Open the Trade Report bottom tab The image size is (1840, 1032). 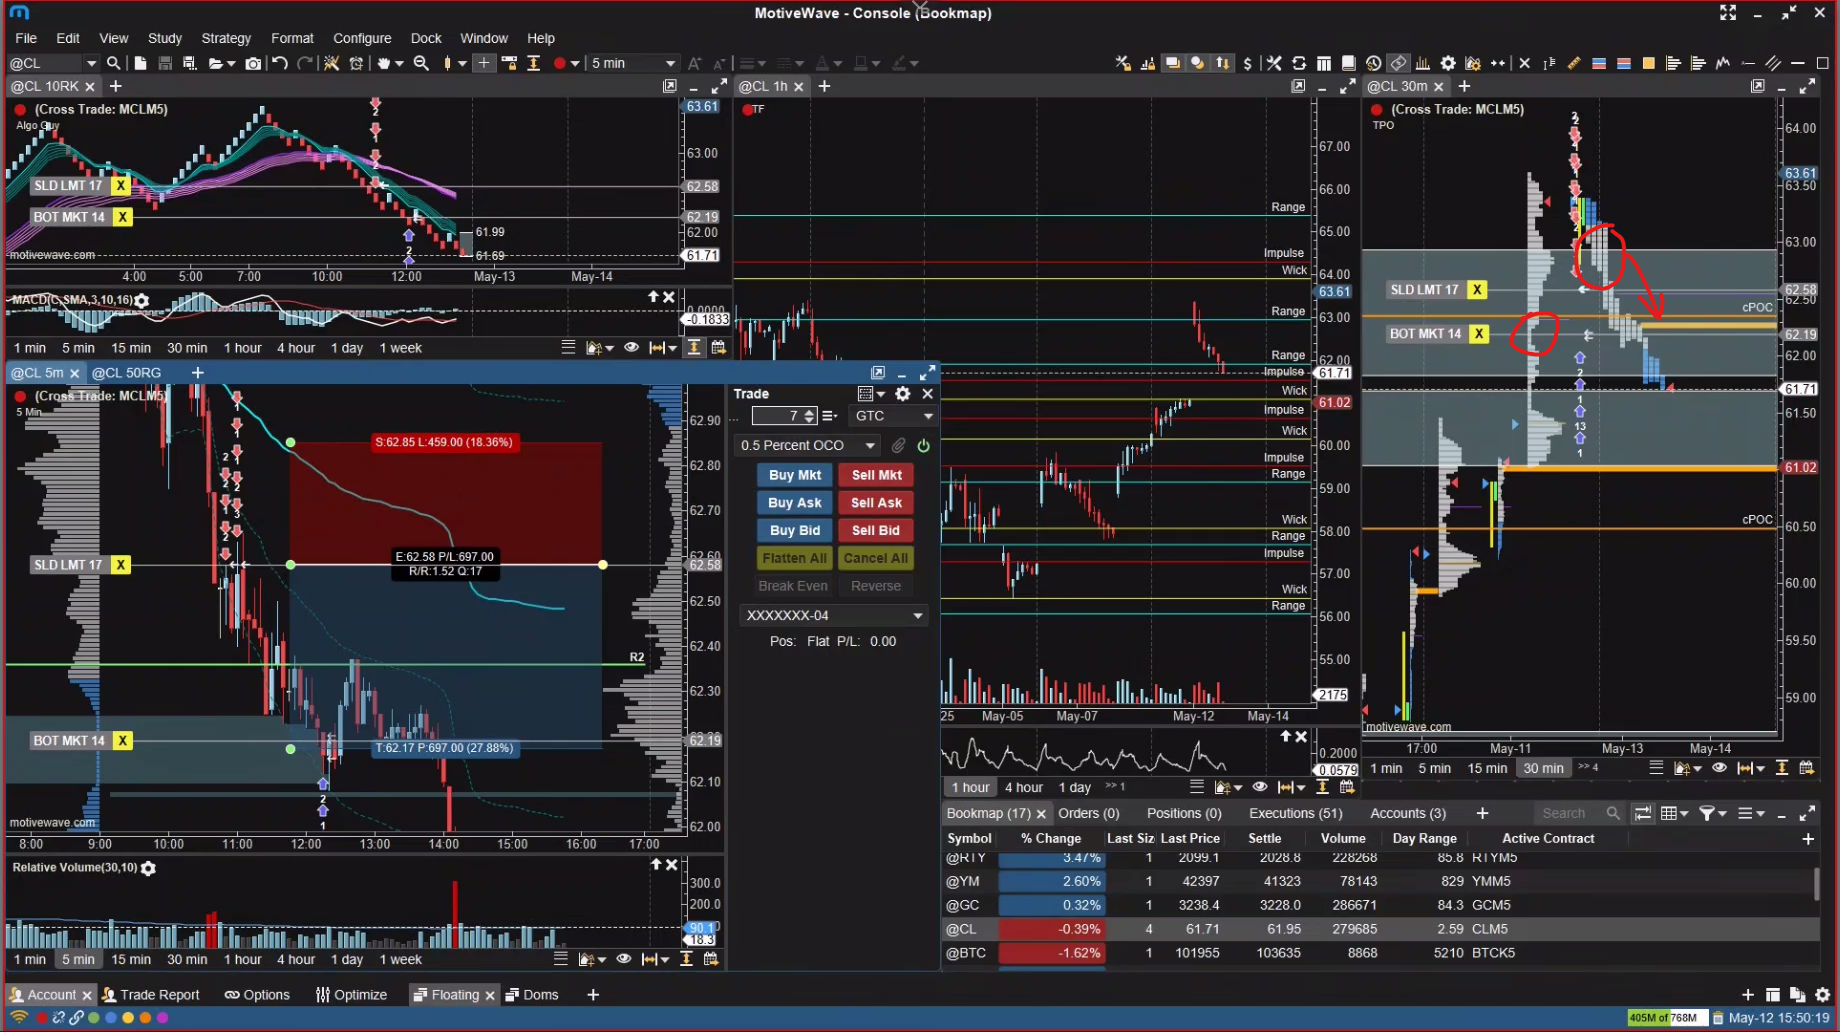click(151, 995)
